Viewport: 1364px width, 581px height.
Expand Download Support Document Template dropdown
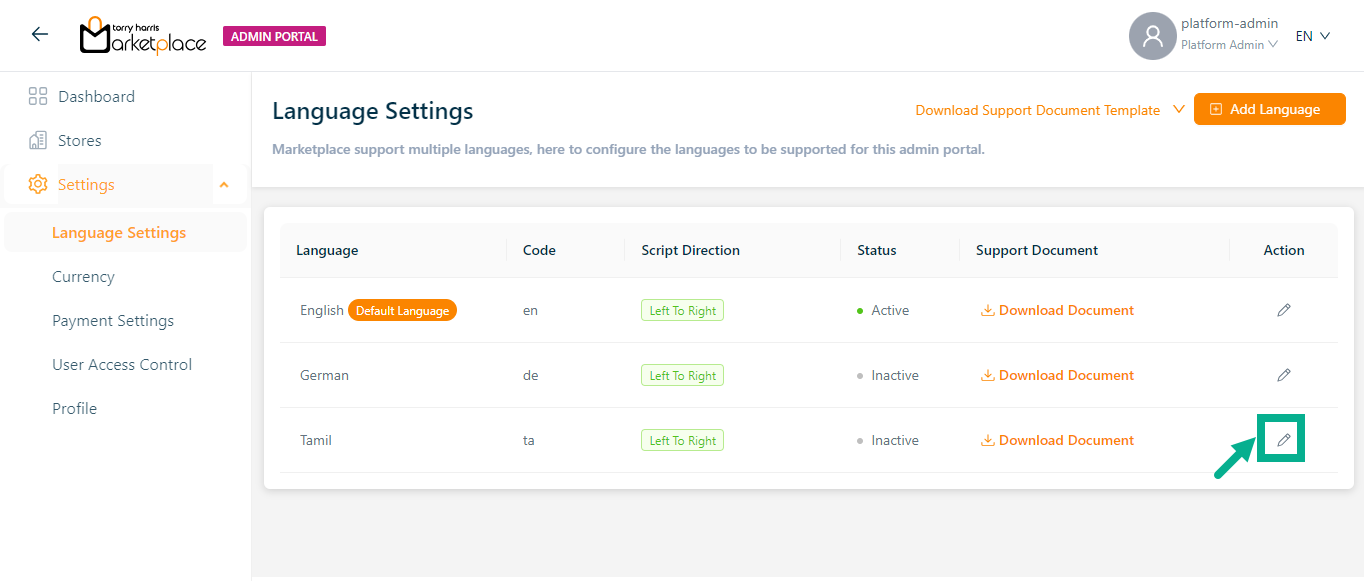(x=1178, y=110)
